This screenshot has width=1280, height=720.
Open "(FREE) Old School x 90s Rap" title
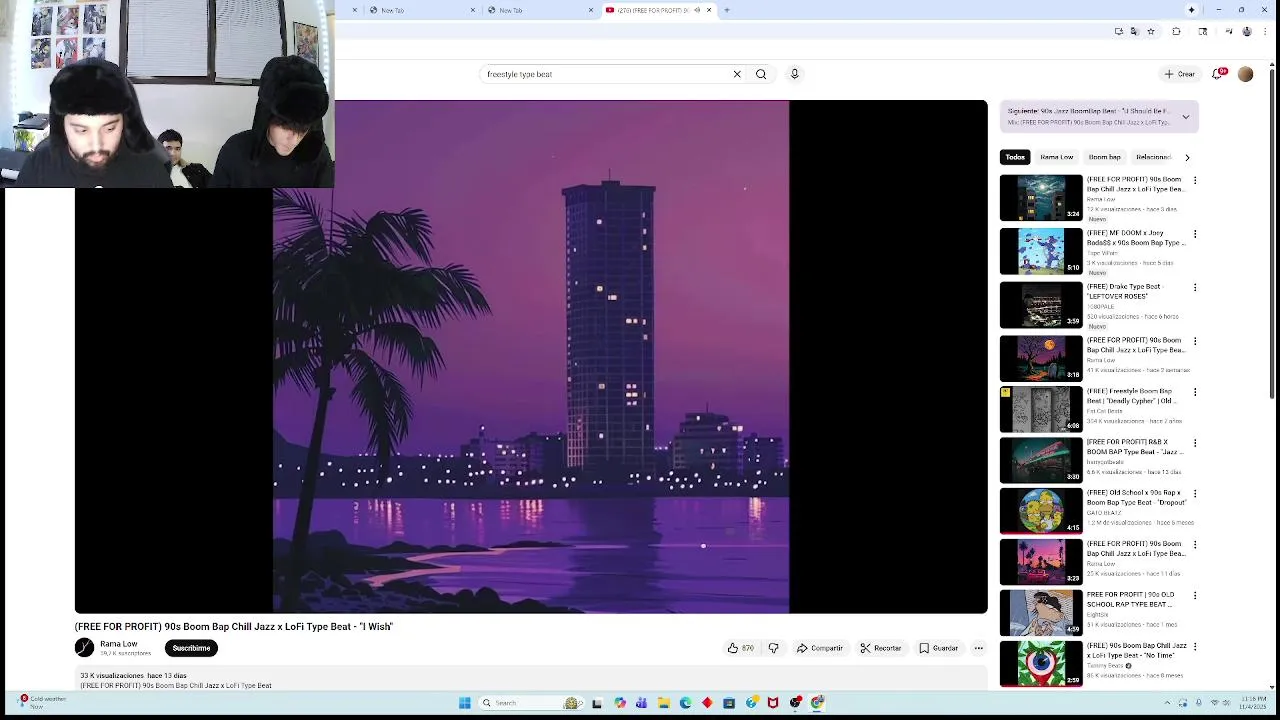click(1136, 498)
